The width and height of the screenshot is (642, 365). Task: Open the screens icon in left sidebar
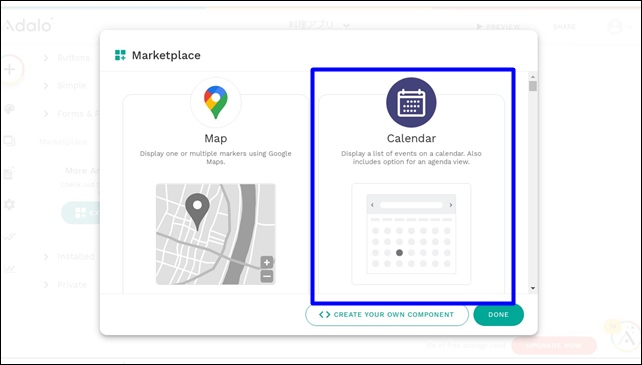point(9,141)
